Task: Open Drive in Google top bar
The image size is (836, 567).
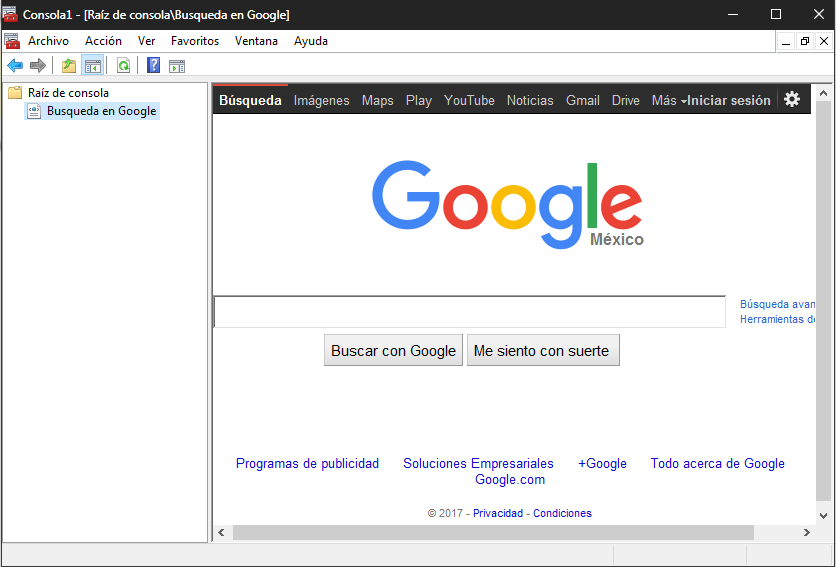Action: pos(625,100)
